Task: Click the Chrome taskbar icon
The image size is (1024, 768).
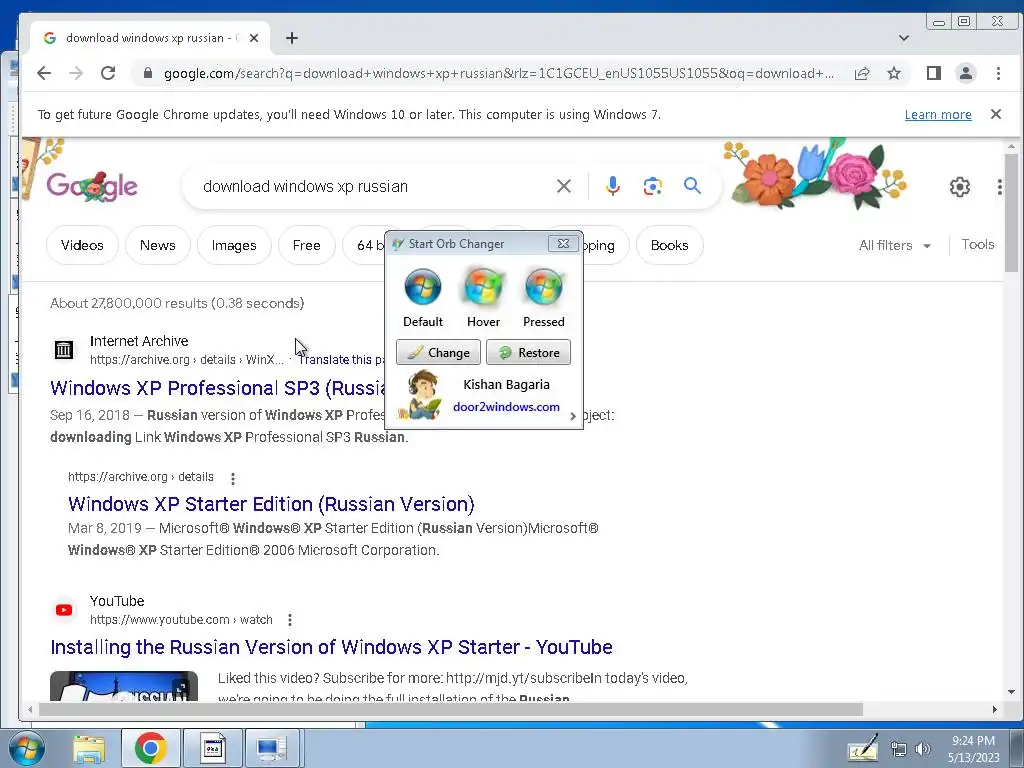Action: pyautogui.click(x=150, y=748)
